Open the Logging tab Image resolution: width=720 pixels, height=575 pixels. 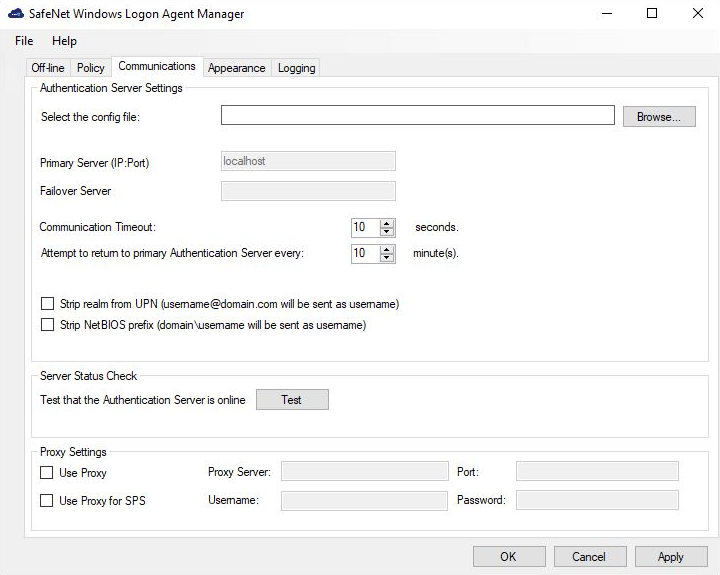pos(296,68)
